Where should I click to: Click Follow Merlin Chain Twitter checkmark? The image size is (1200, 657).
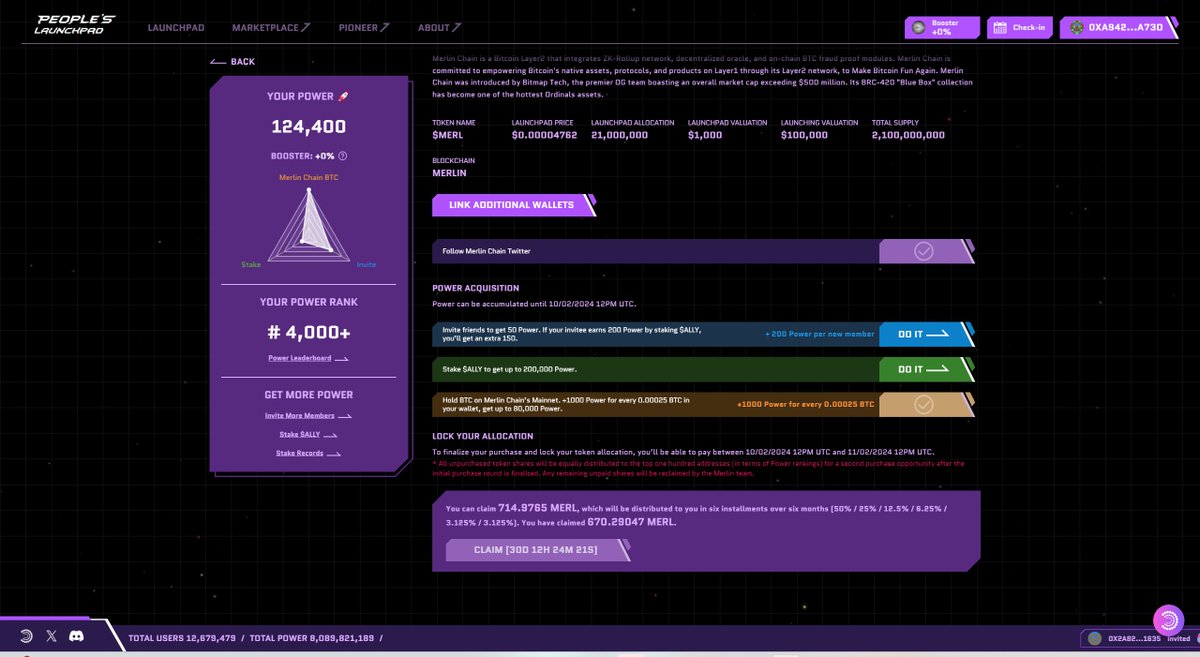(924, 251)
